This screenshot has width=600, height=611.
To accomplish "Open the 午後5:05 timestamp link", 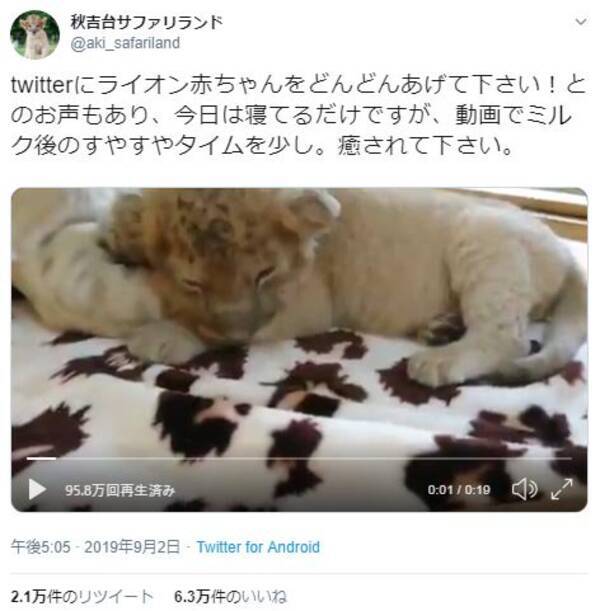I will point(41,547).
